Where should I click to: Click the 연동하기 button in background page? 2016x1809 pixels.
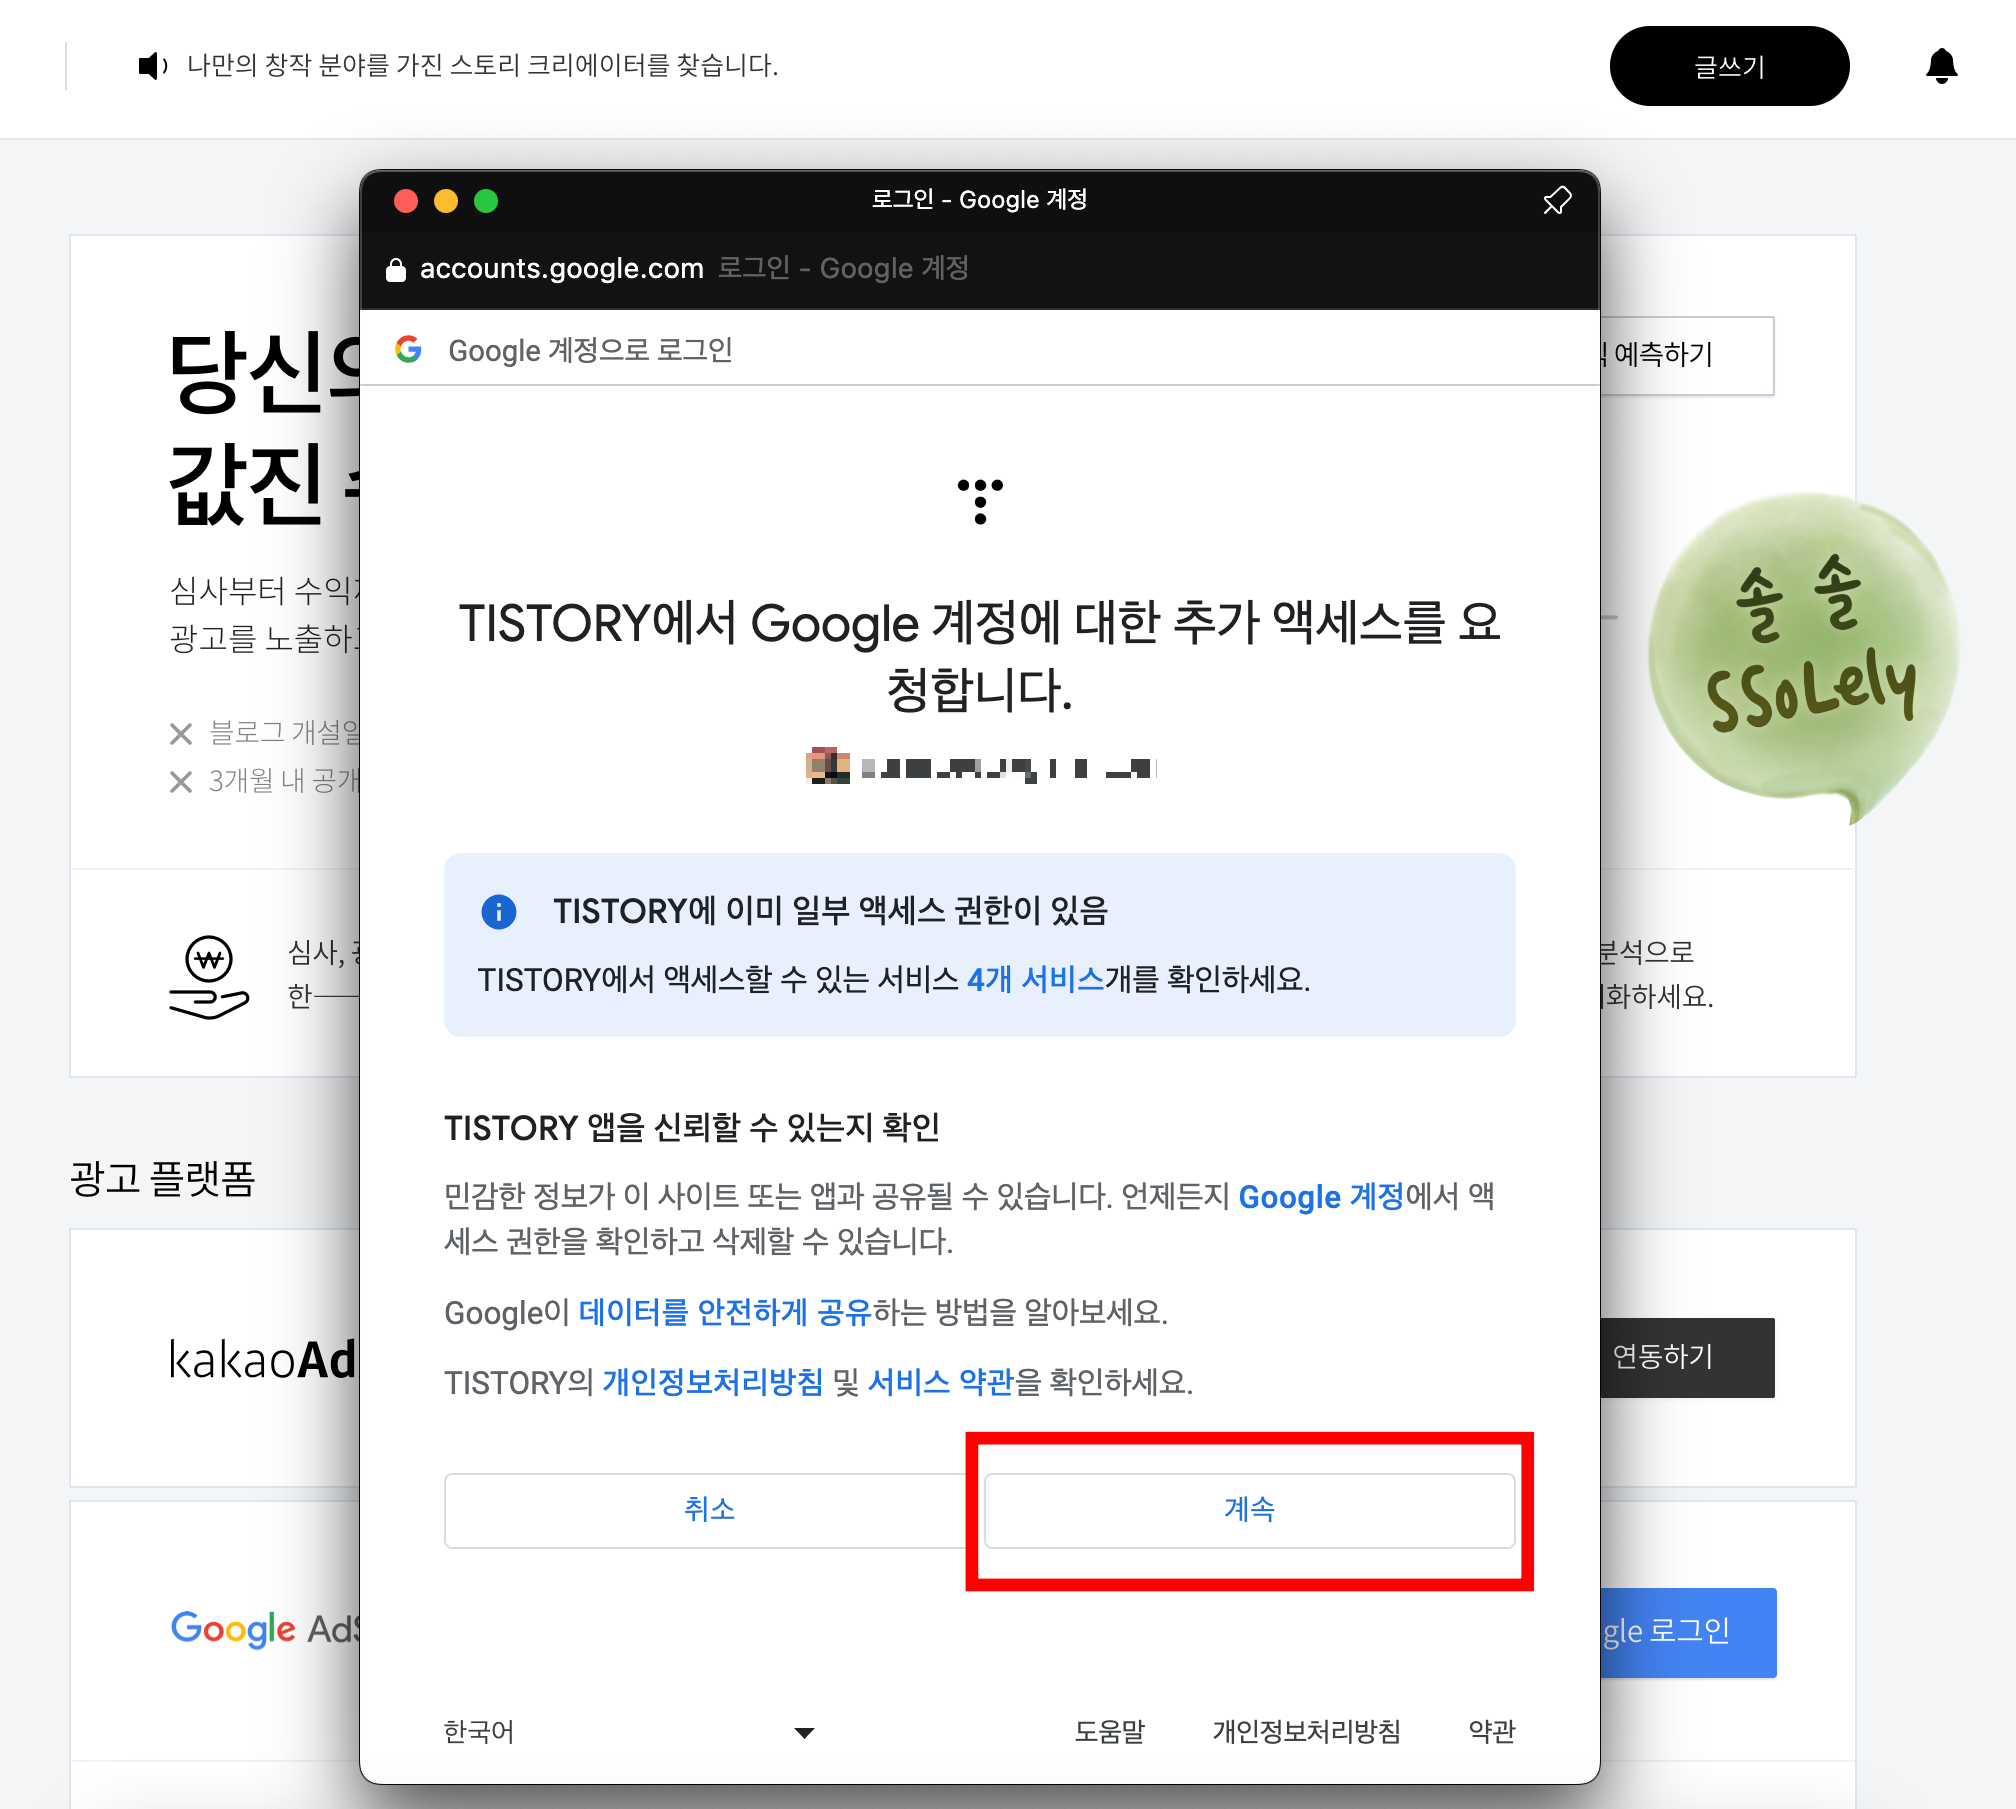pyautogui.click(x=1687, y=1357)
